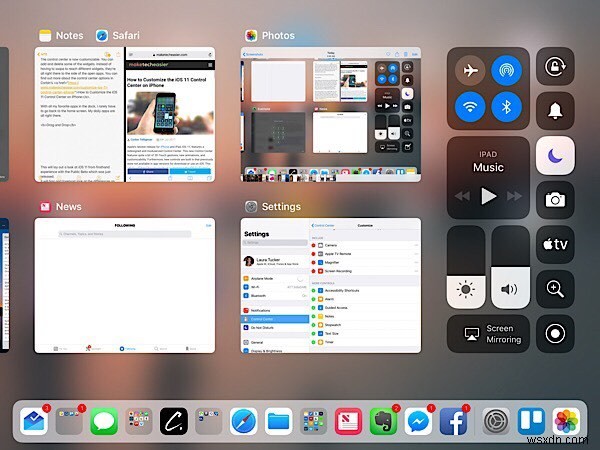Adjust the volume slider

pyautogui.click(x=510, y=267)
